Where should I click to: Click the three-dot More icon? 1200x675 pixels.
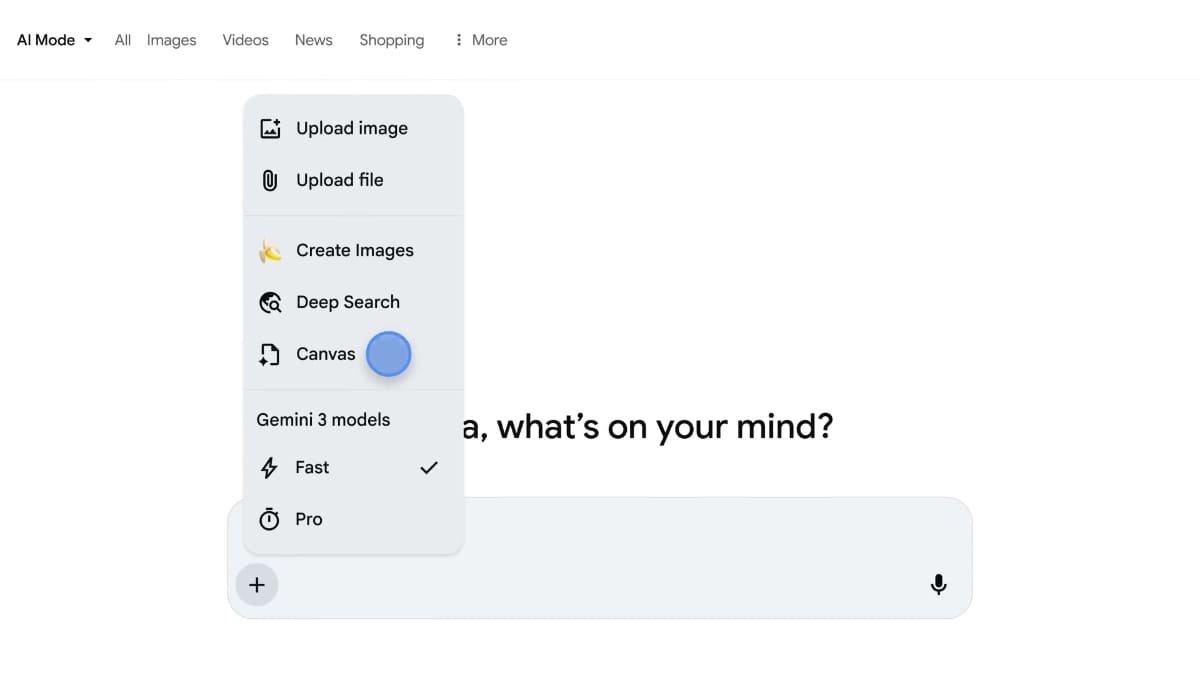tap(459, 40)
